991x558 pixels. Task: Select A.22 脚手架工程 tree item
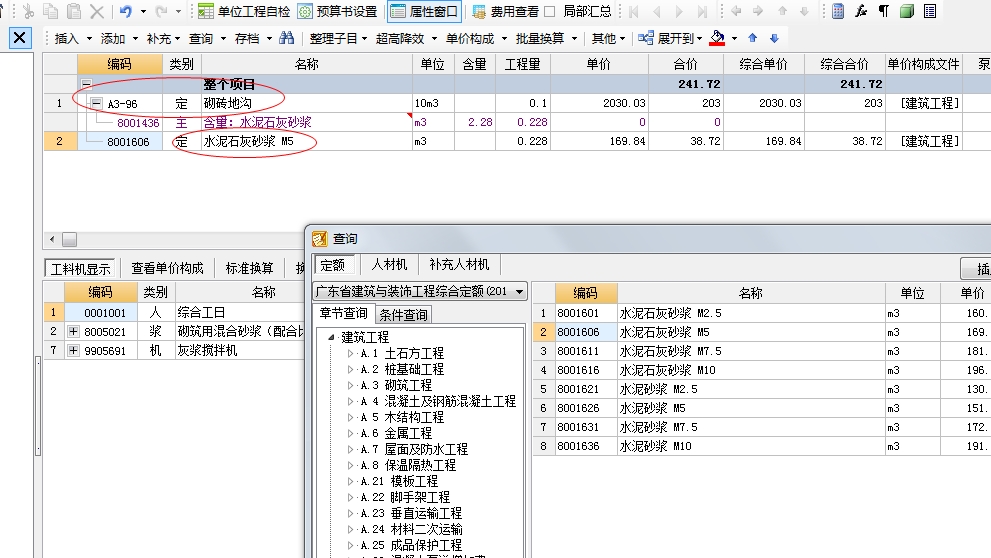point(404,497)
